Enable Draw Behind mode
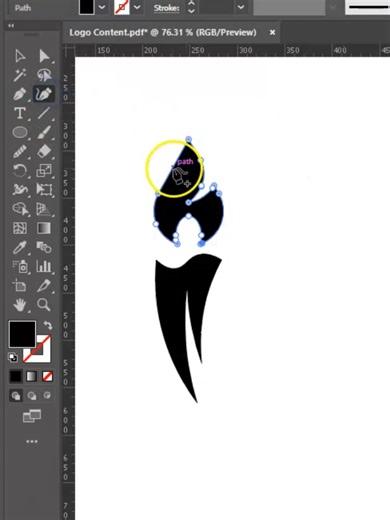This screenshot has width=390, height=520. point(32,396)
